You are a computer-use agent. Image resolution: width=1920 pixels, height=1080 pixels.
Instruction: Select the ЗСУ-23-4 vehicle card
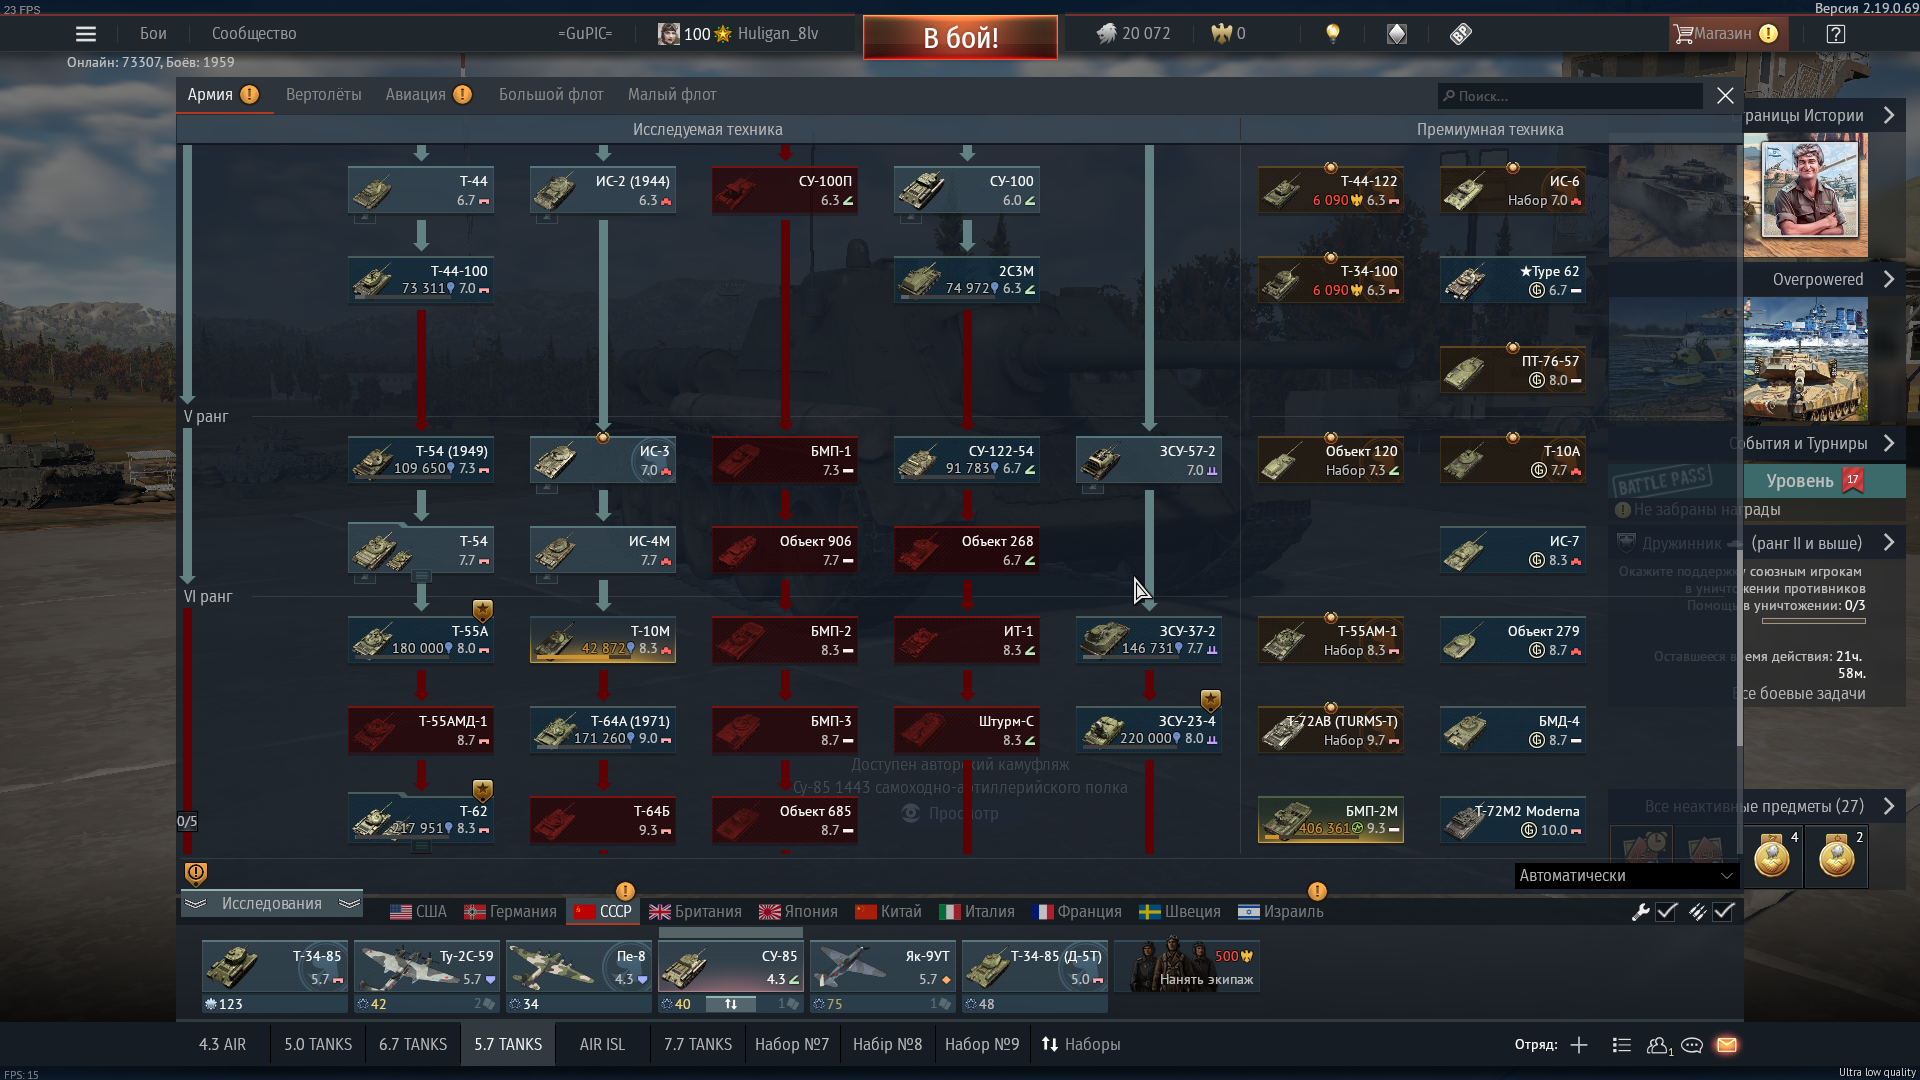1149,730
